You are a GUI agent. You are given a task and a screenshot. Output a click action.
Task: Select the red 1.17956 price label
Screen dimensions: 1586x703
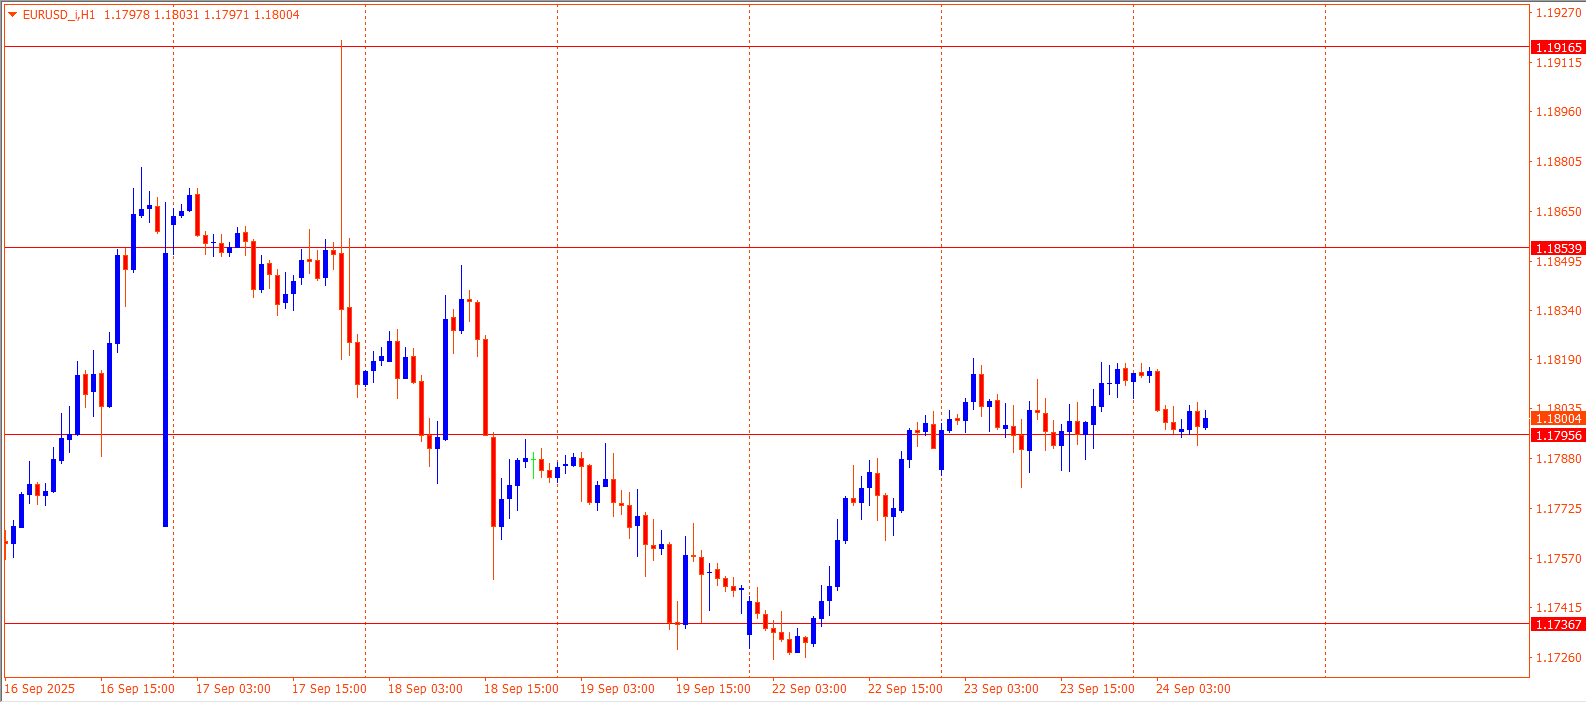coord(1558,435)
